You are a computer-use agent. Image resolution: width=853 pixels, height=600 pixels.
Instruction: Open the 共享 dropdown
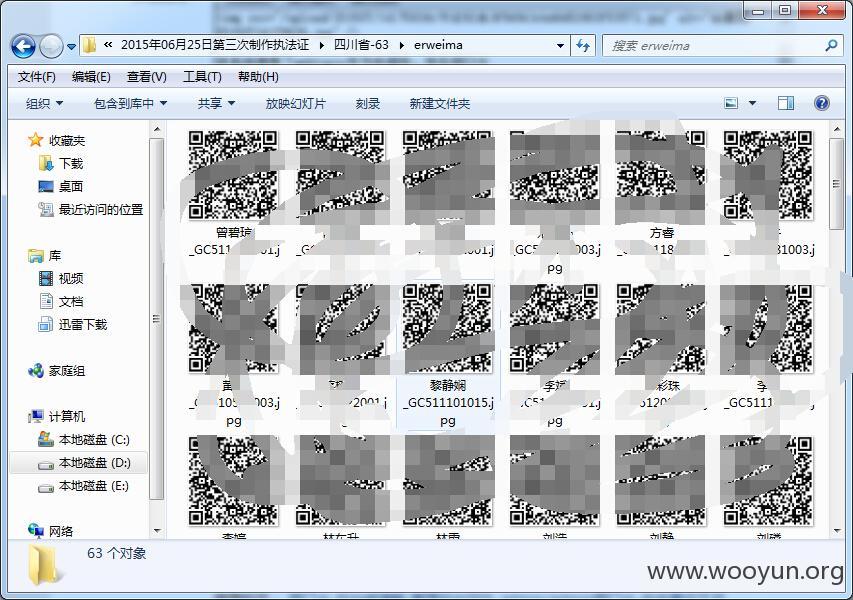216,103
